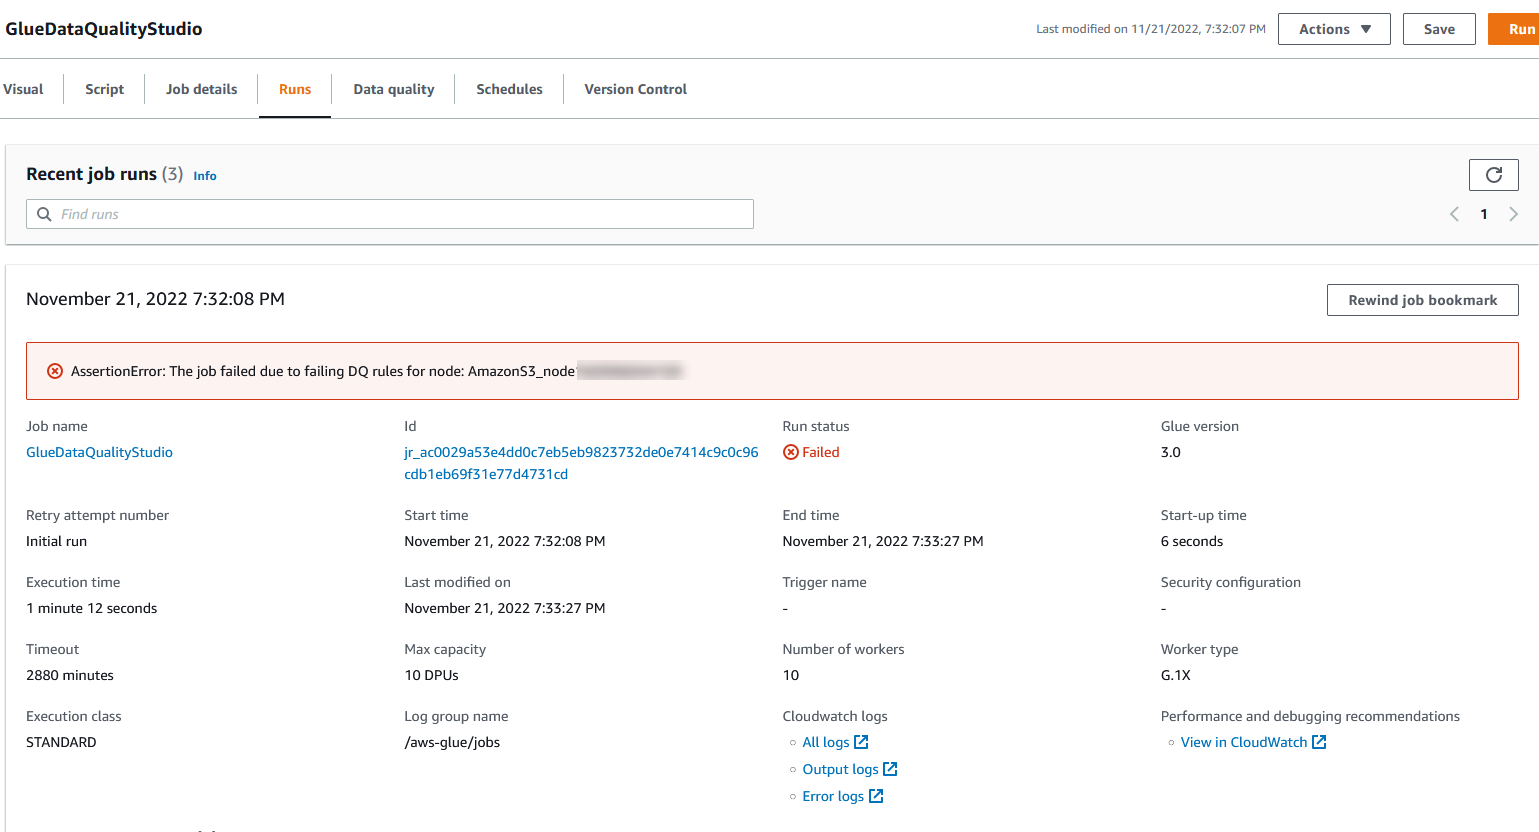Open the All logs external link icon

tap(861, 742)
